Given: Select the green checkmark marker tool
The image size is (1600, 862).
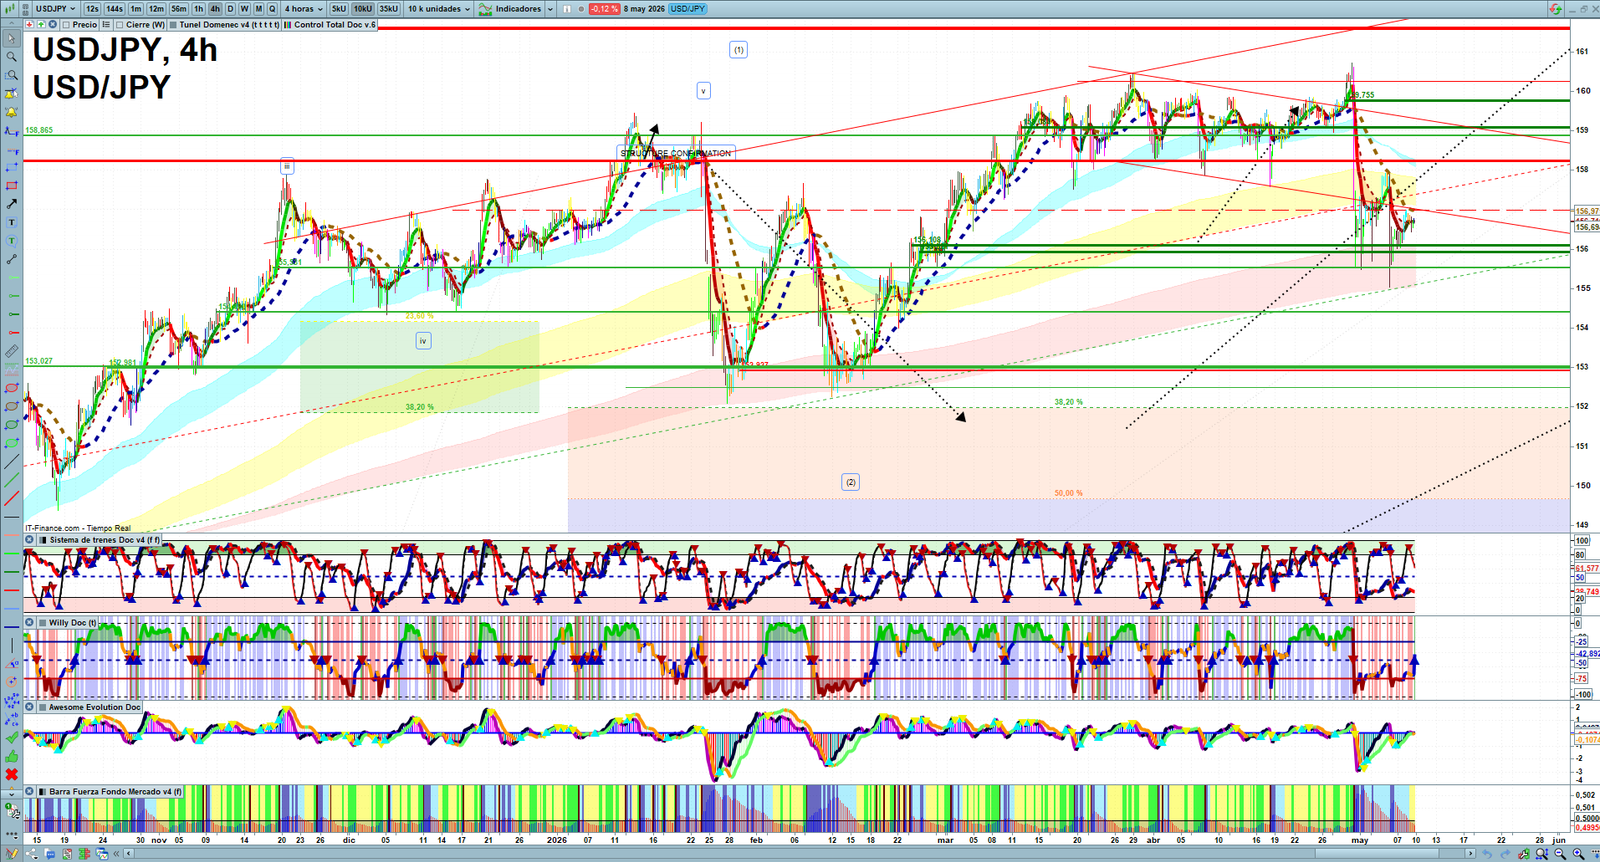Looking at the screenshot, I should (x=12, y=737).
